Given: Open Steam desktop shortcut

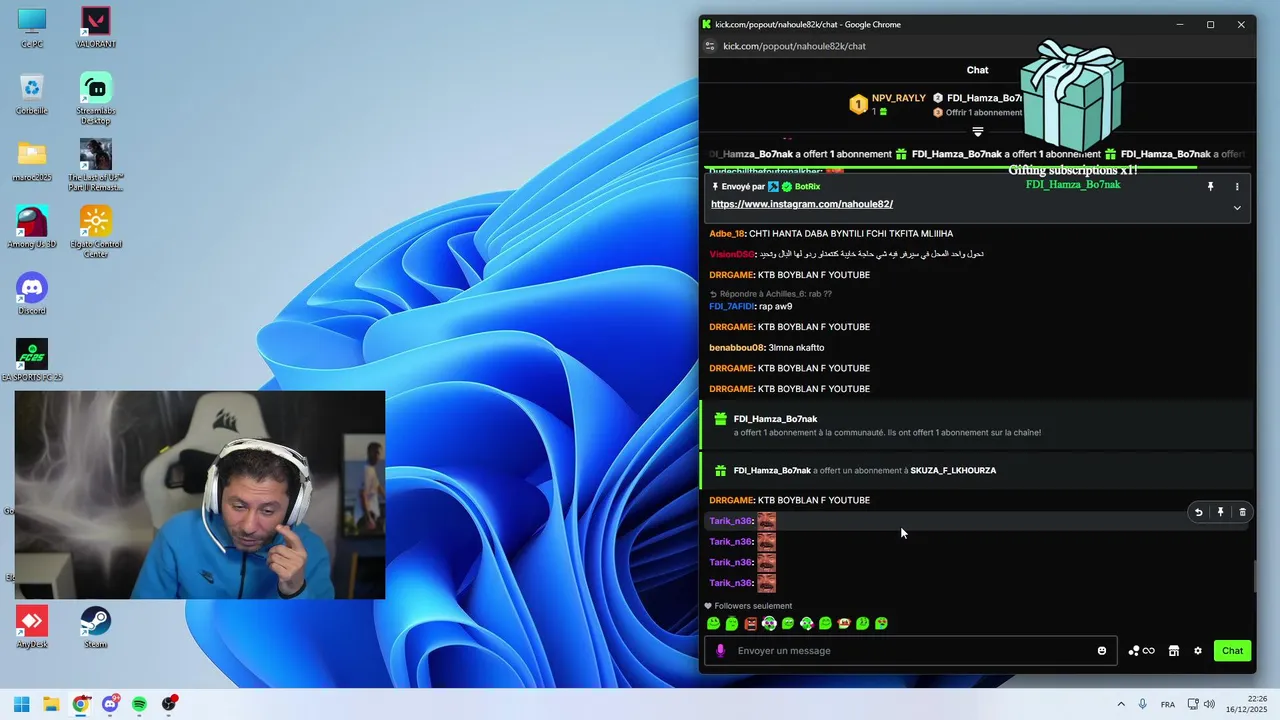Looking at the screenshot, I should point(95,627).
